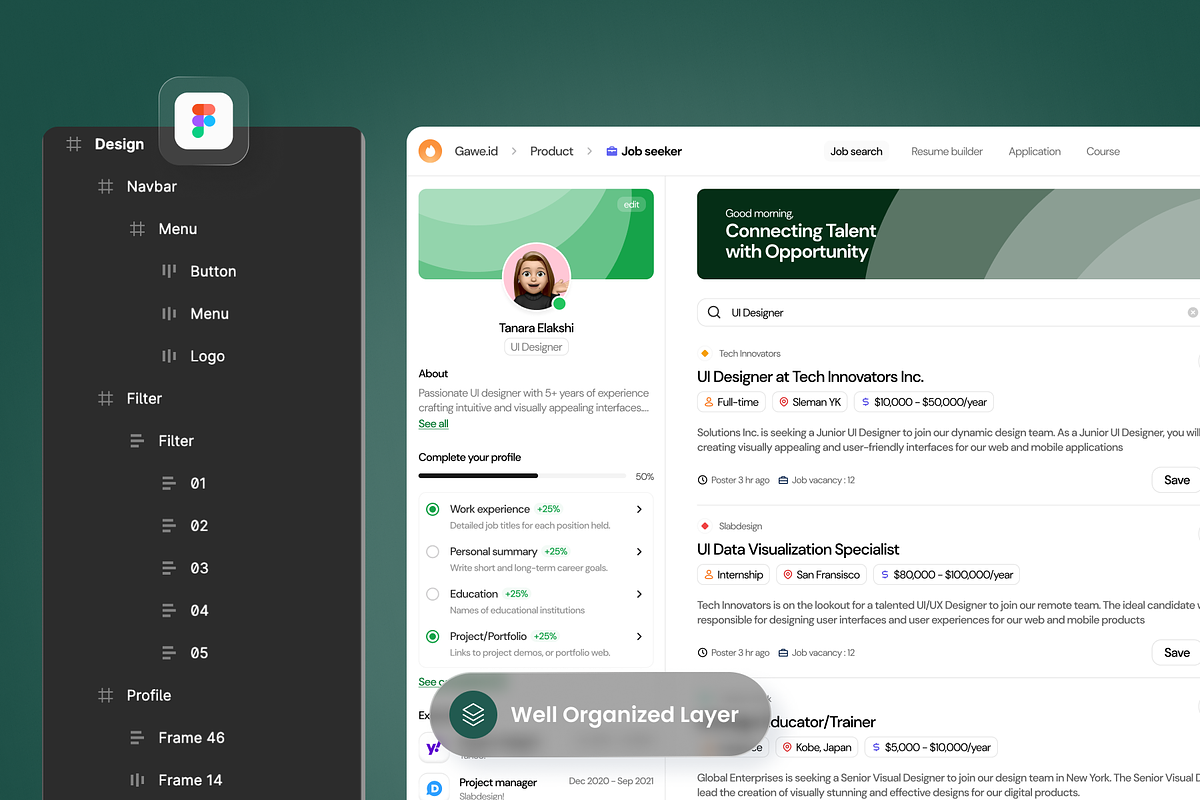Click the location pin icon beside Sleman YK
1200x800 pixels.
coord(786,402)
